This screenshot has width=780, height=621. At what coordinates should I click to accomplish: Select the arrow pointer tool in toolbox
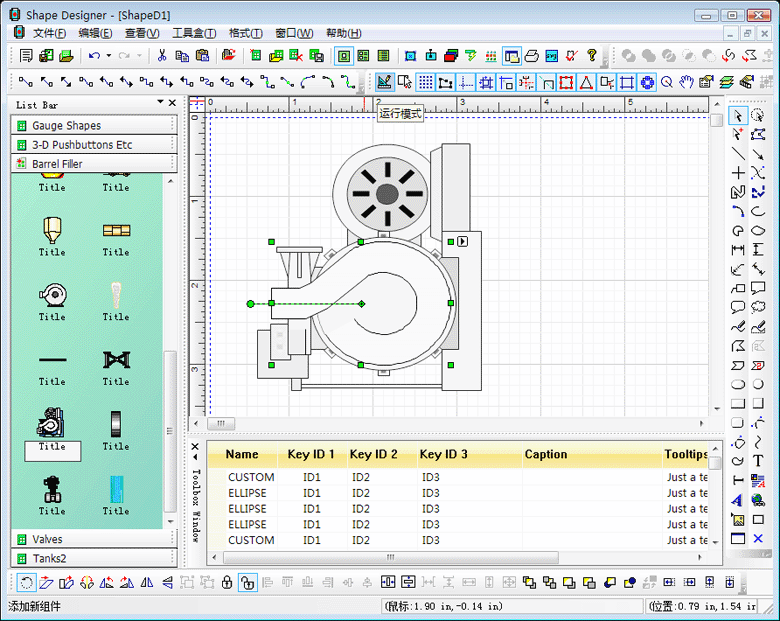pyautogui.click(x=738, y=115)
